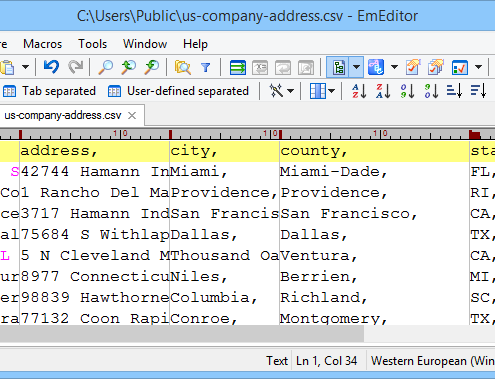495x379 pixels.
Task: Toggle User-defined separated mode
Action: [178, 91]
